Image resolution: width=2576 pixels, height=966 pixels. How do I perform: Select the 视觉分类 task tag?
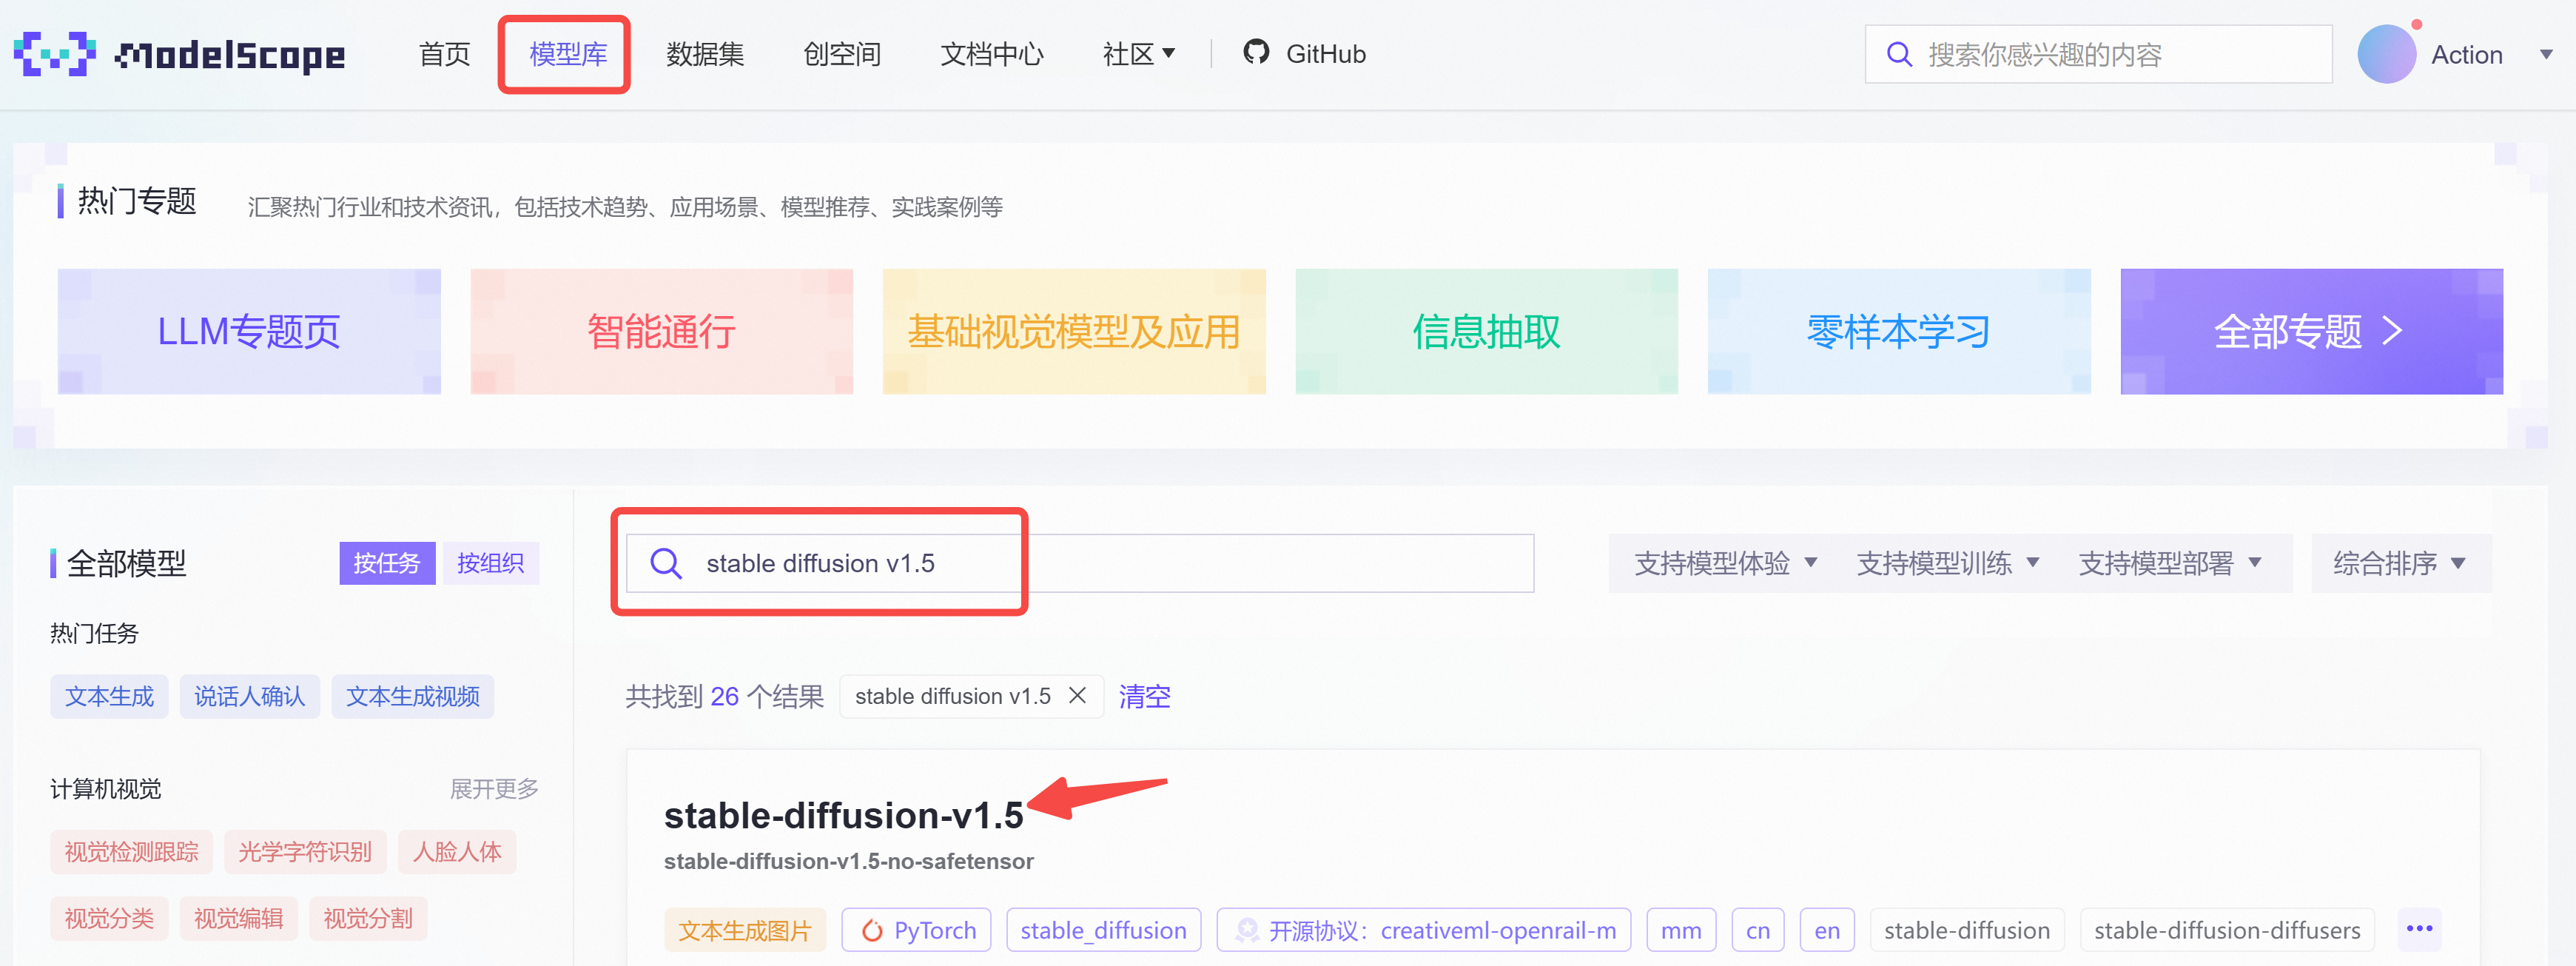click(109, 918)
